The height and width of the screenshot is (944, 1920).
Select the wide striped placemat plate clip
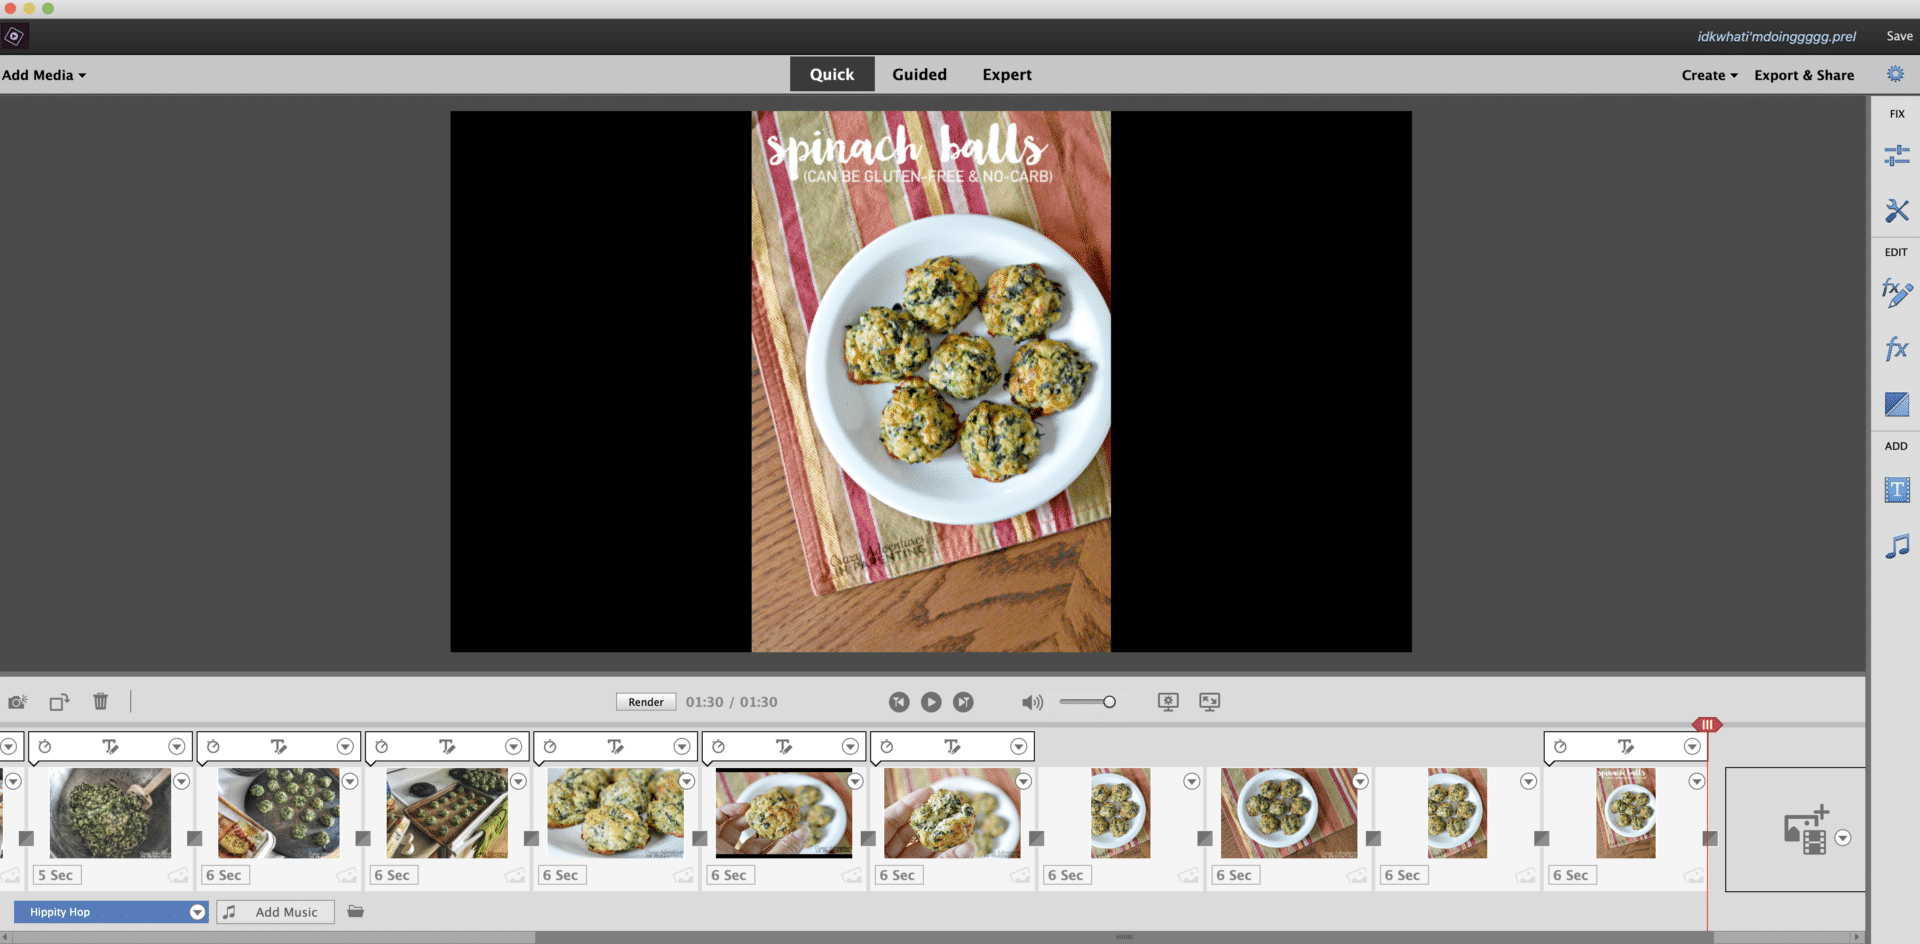[1289, 813]
